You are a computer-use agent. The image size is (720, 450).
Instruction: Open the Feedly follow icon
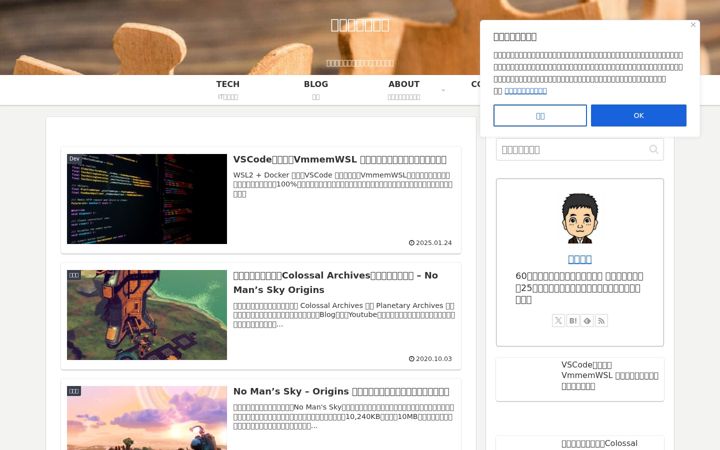coord(587,321)
